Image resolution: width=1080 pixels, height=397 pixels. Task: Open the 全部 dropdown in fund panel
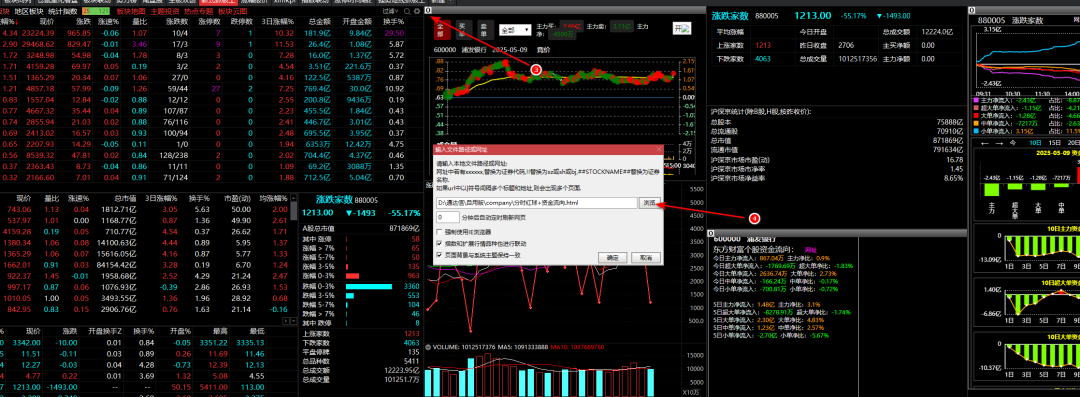click(515, 30)
